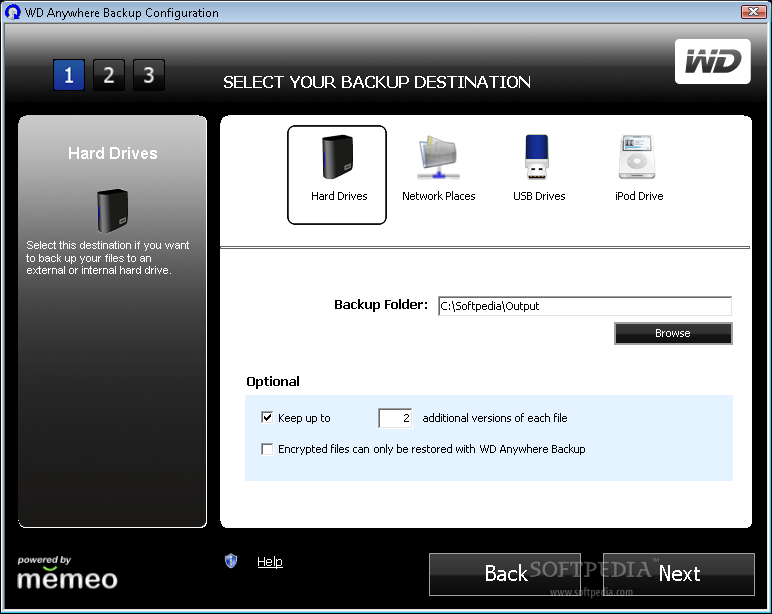Proceed with the Next button
This screenshot has height=614, width=772.
pyautogui.click(x=679, y=574)
